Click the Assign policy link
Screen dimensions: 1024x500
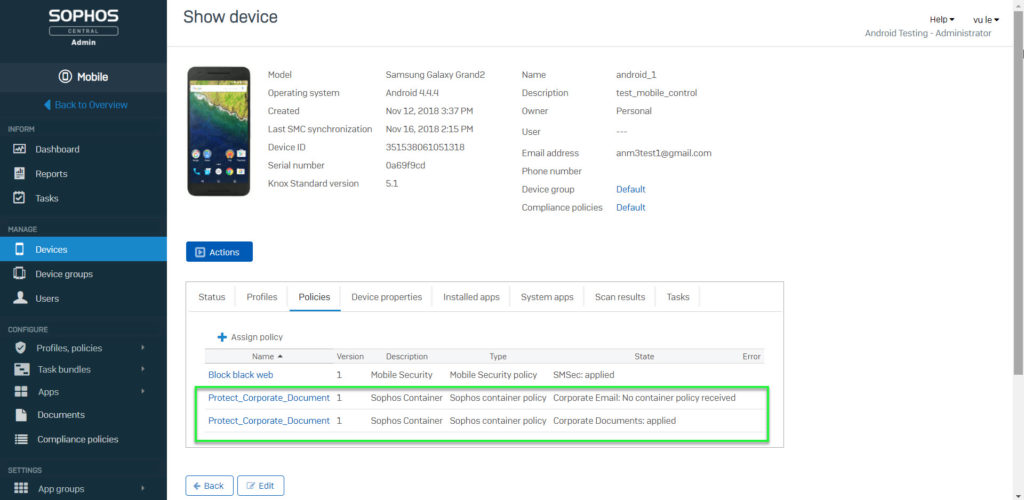pyautogui.click(x=257, y=337)
